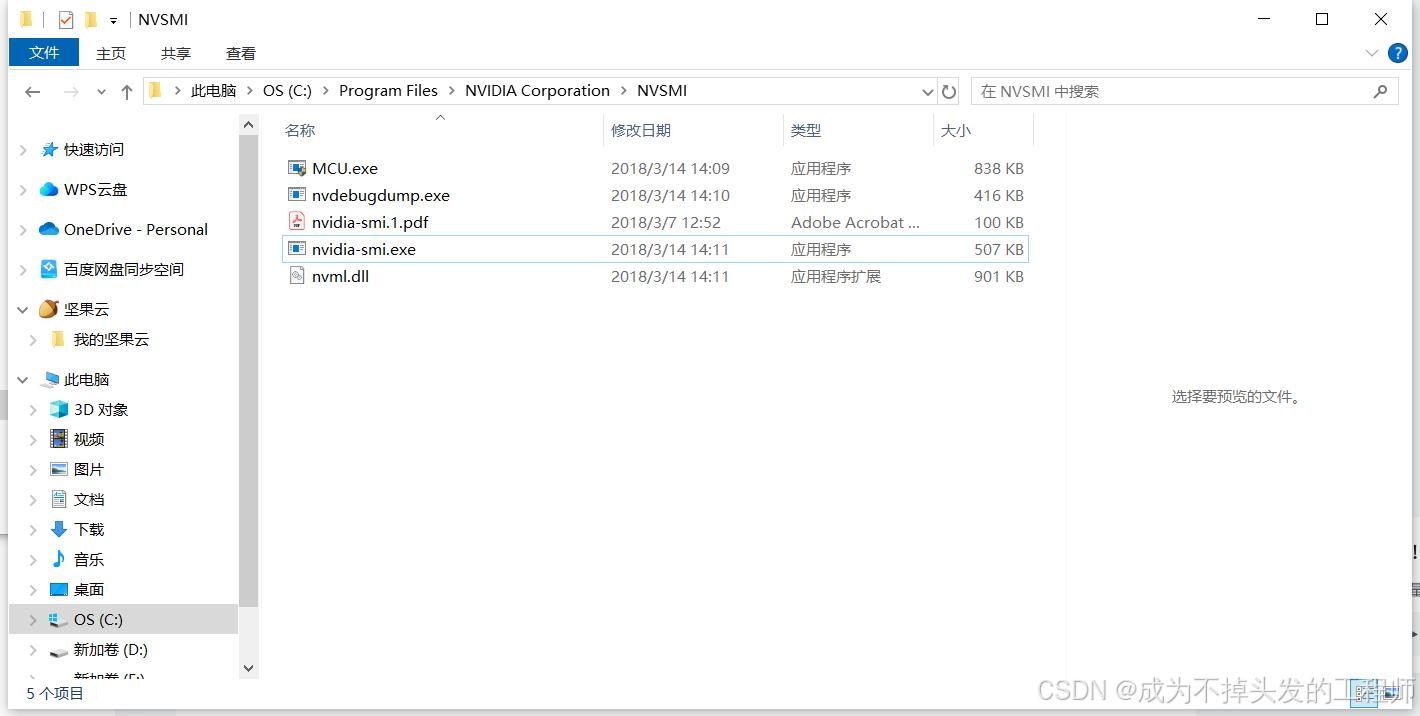The width and height of the screenshot is (1420, 716).
Task: Click the 图片 pictures icon
Action: tap(59, 469)
